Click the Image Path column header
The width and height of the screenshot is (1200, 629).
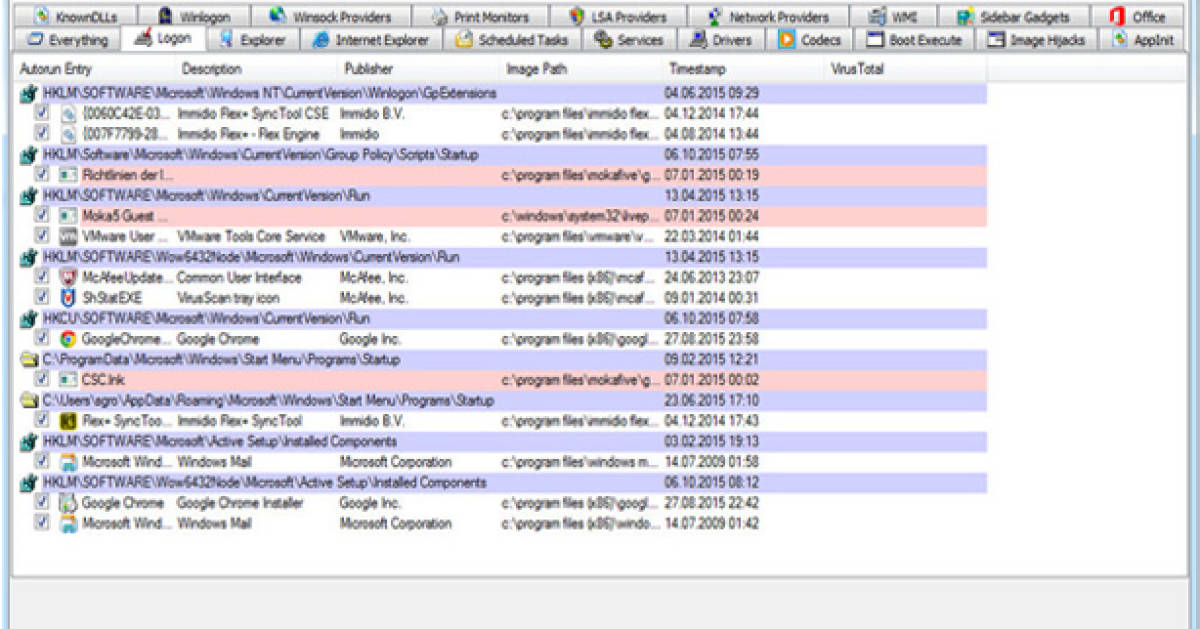[x=581, y=69]
